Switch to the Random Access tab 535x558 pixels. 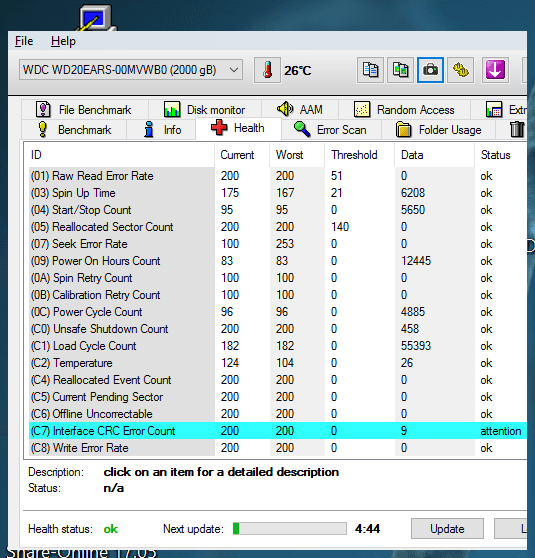coord(404,110)
